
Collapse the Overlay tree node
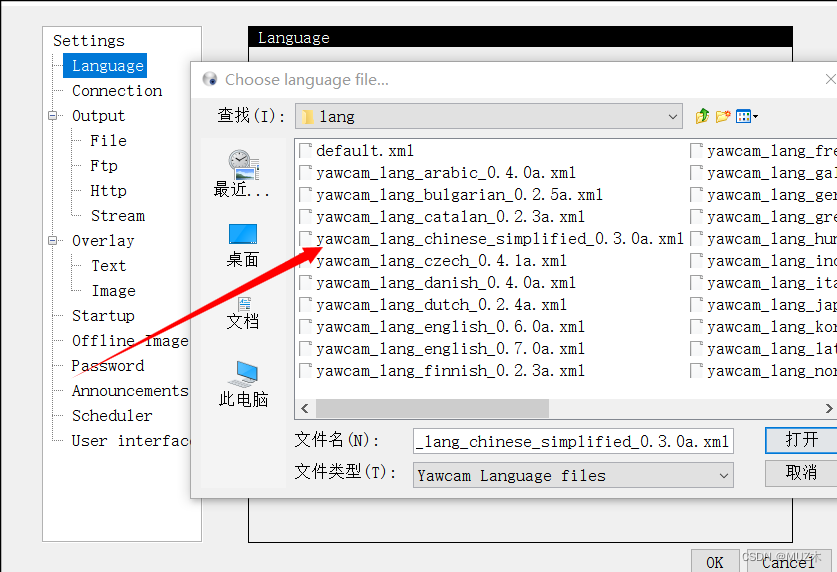[52, 241]
